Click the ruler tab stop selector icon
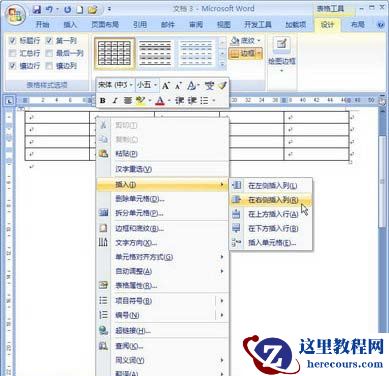389x376 pixels. 9,100
